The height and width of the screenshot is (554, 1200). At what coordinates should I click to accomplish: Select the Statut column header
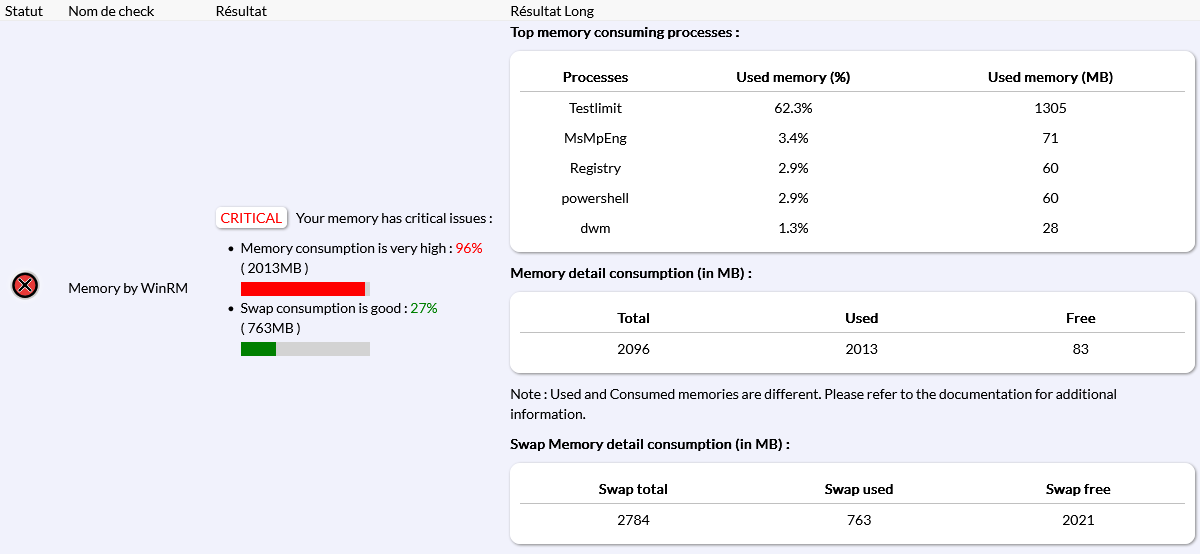coord(24,11)
